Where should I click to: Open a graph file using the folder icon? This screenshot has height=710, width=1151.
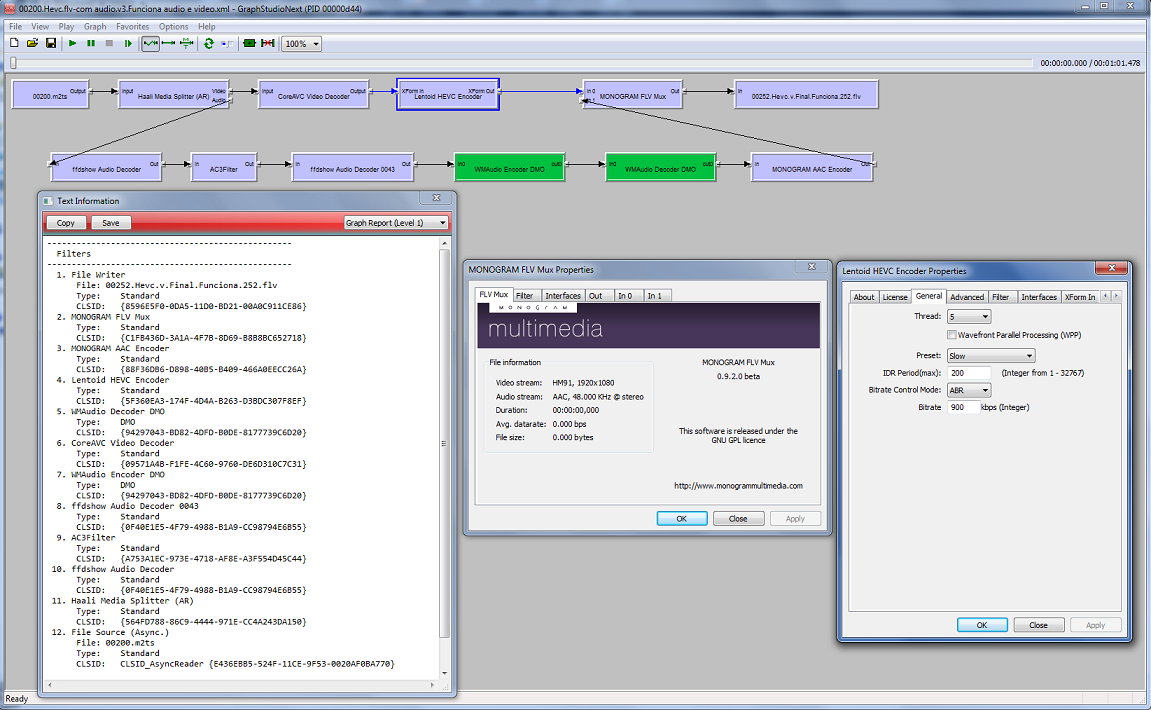[32, 43]
